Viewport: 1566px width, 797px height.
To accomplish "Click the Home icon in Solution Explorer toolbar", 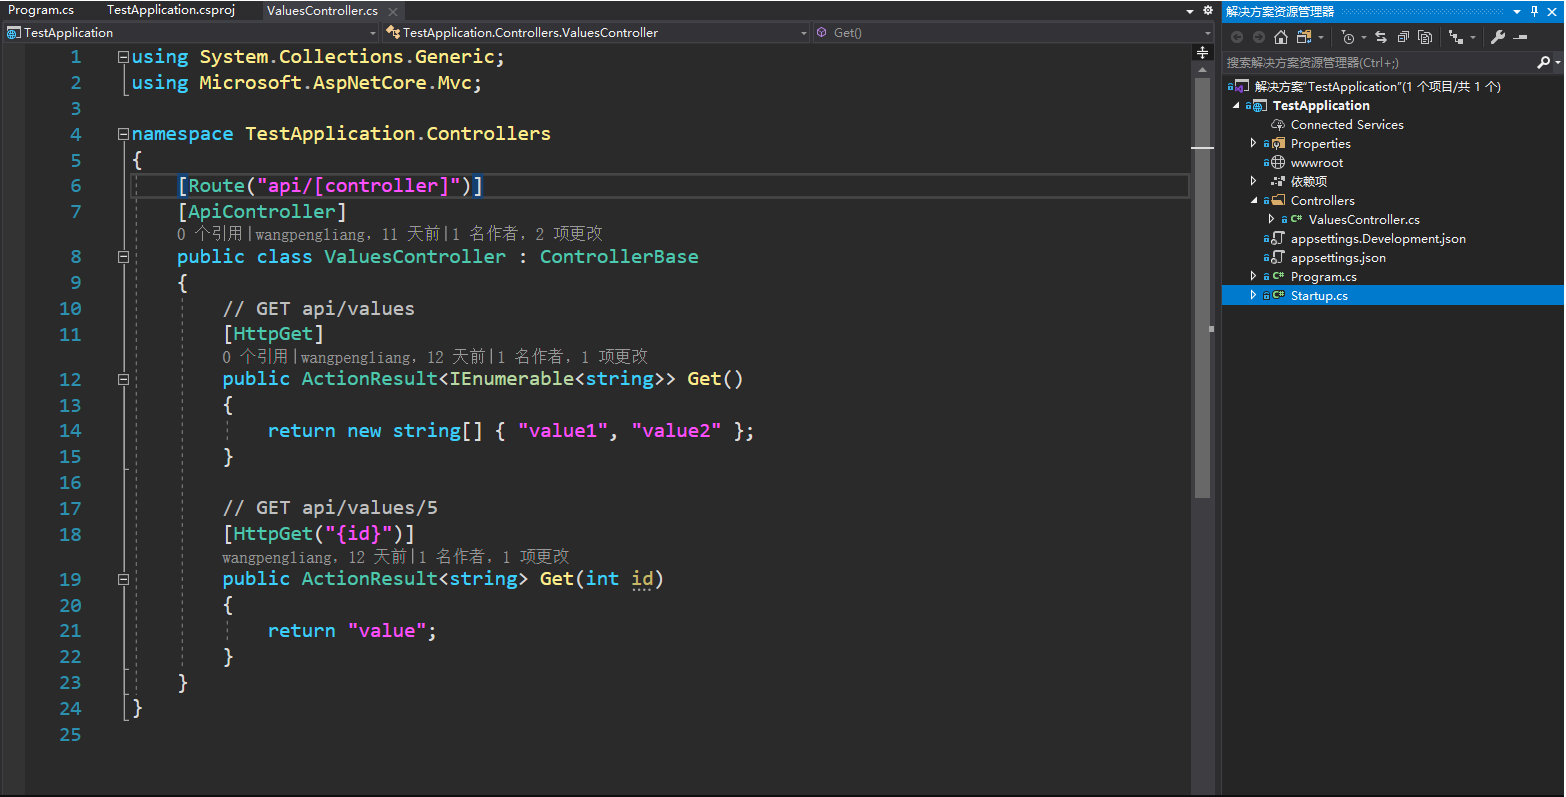I will tap(1280, 37).
